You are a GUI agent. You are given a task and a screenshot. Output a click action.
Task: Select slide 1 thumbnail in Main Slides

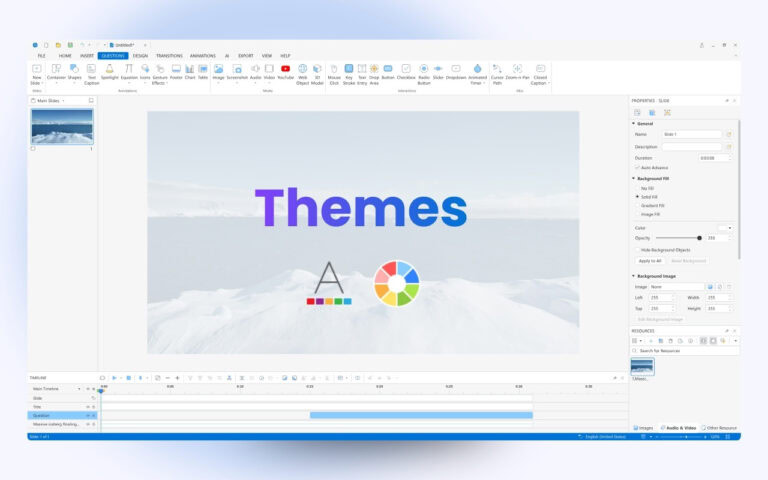(x=62, y=126)
